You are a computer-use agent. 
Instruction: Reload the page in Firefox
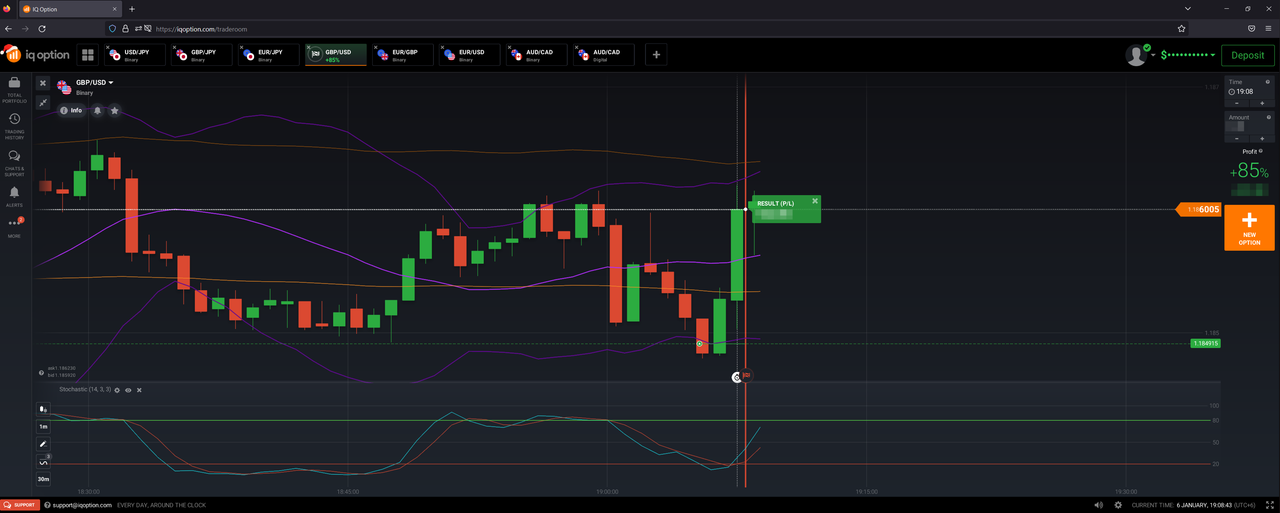[x=42, y=29]
